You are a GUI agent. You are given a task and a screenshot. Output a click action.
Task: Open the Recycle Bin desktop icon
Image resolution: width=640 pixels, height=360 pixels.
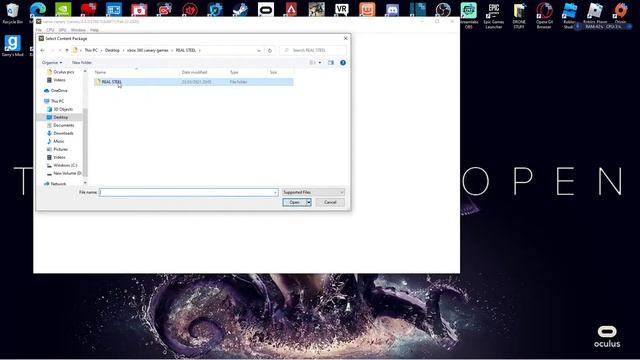click(12, 13)
